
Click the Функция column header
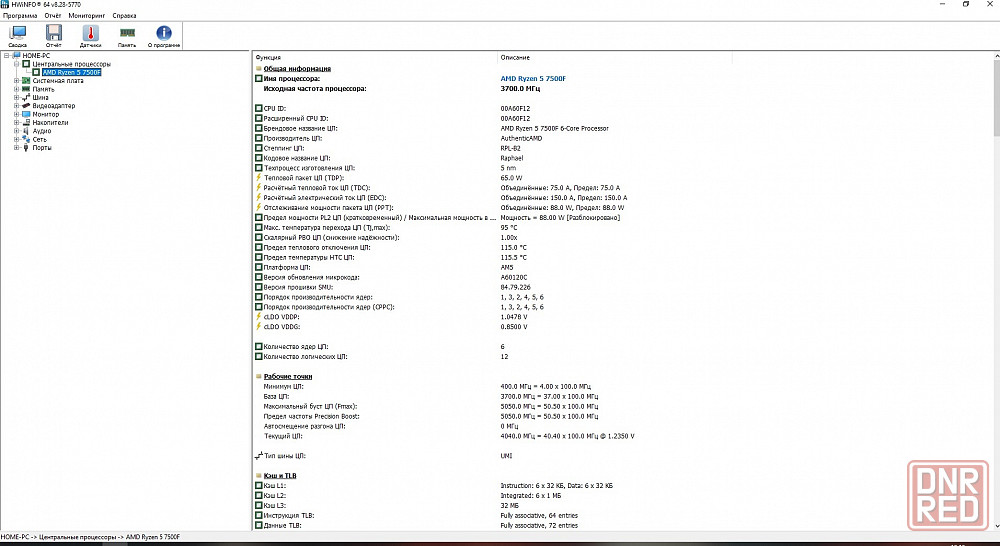(x=374, y=57)
